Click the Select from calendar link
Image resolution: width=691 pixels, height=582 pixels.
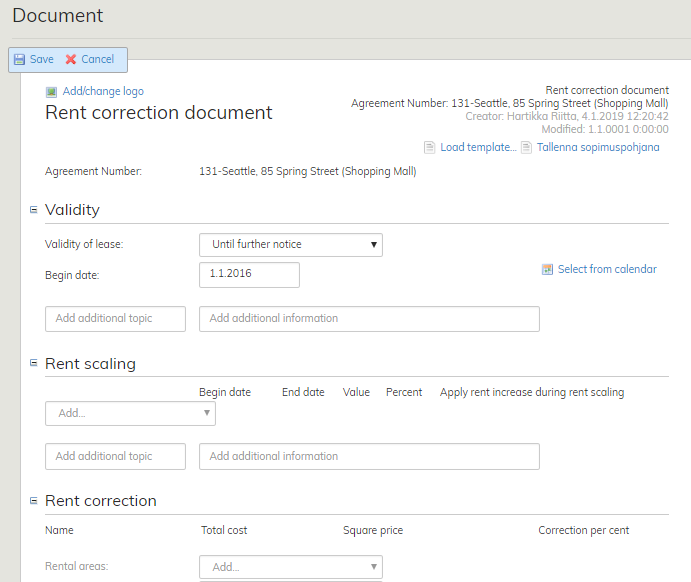(607, 269)
